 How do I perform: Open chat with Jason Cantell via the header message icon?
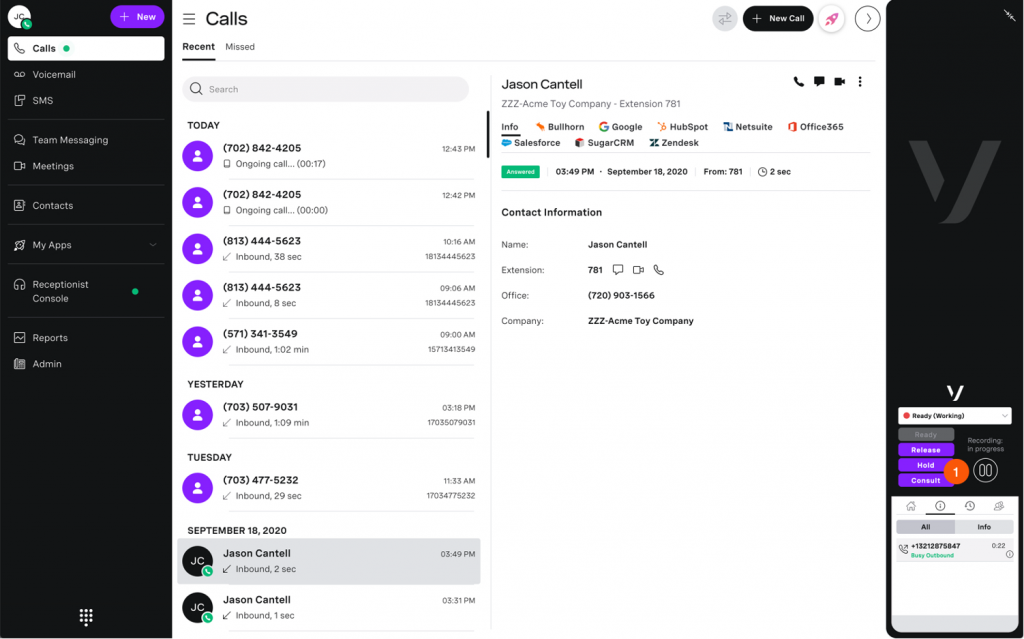pos(819,82)
